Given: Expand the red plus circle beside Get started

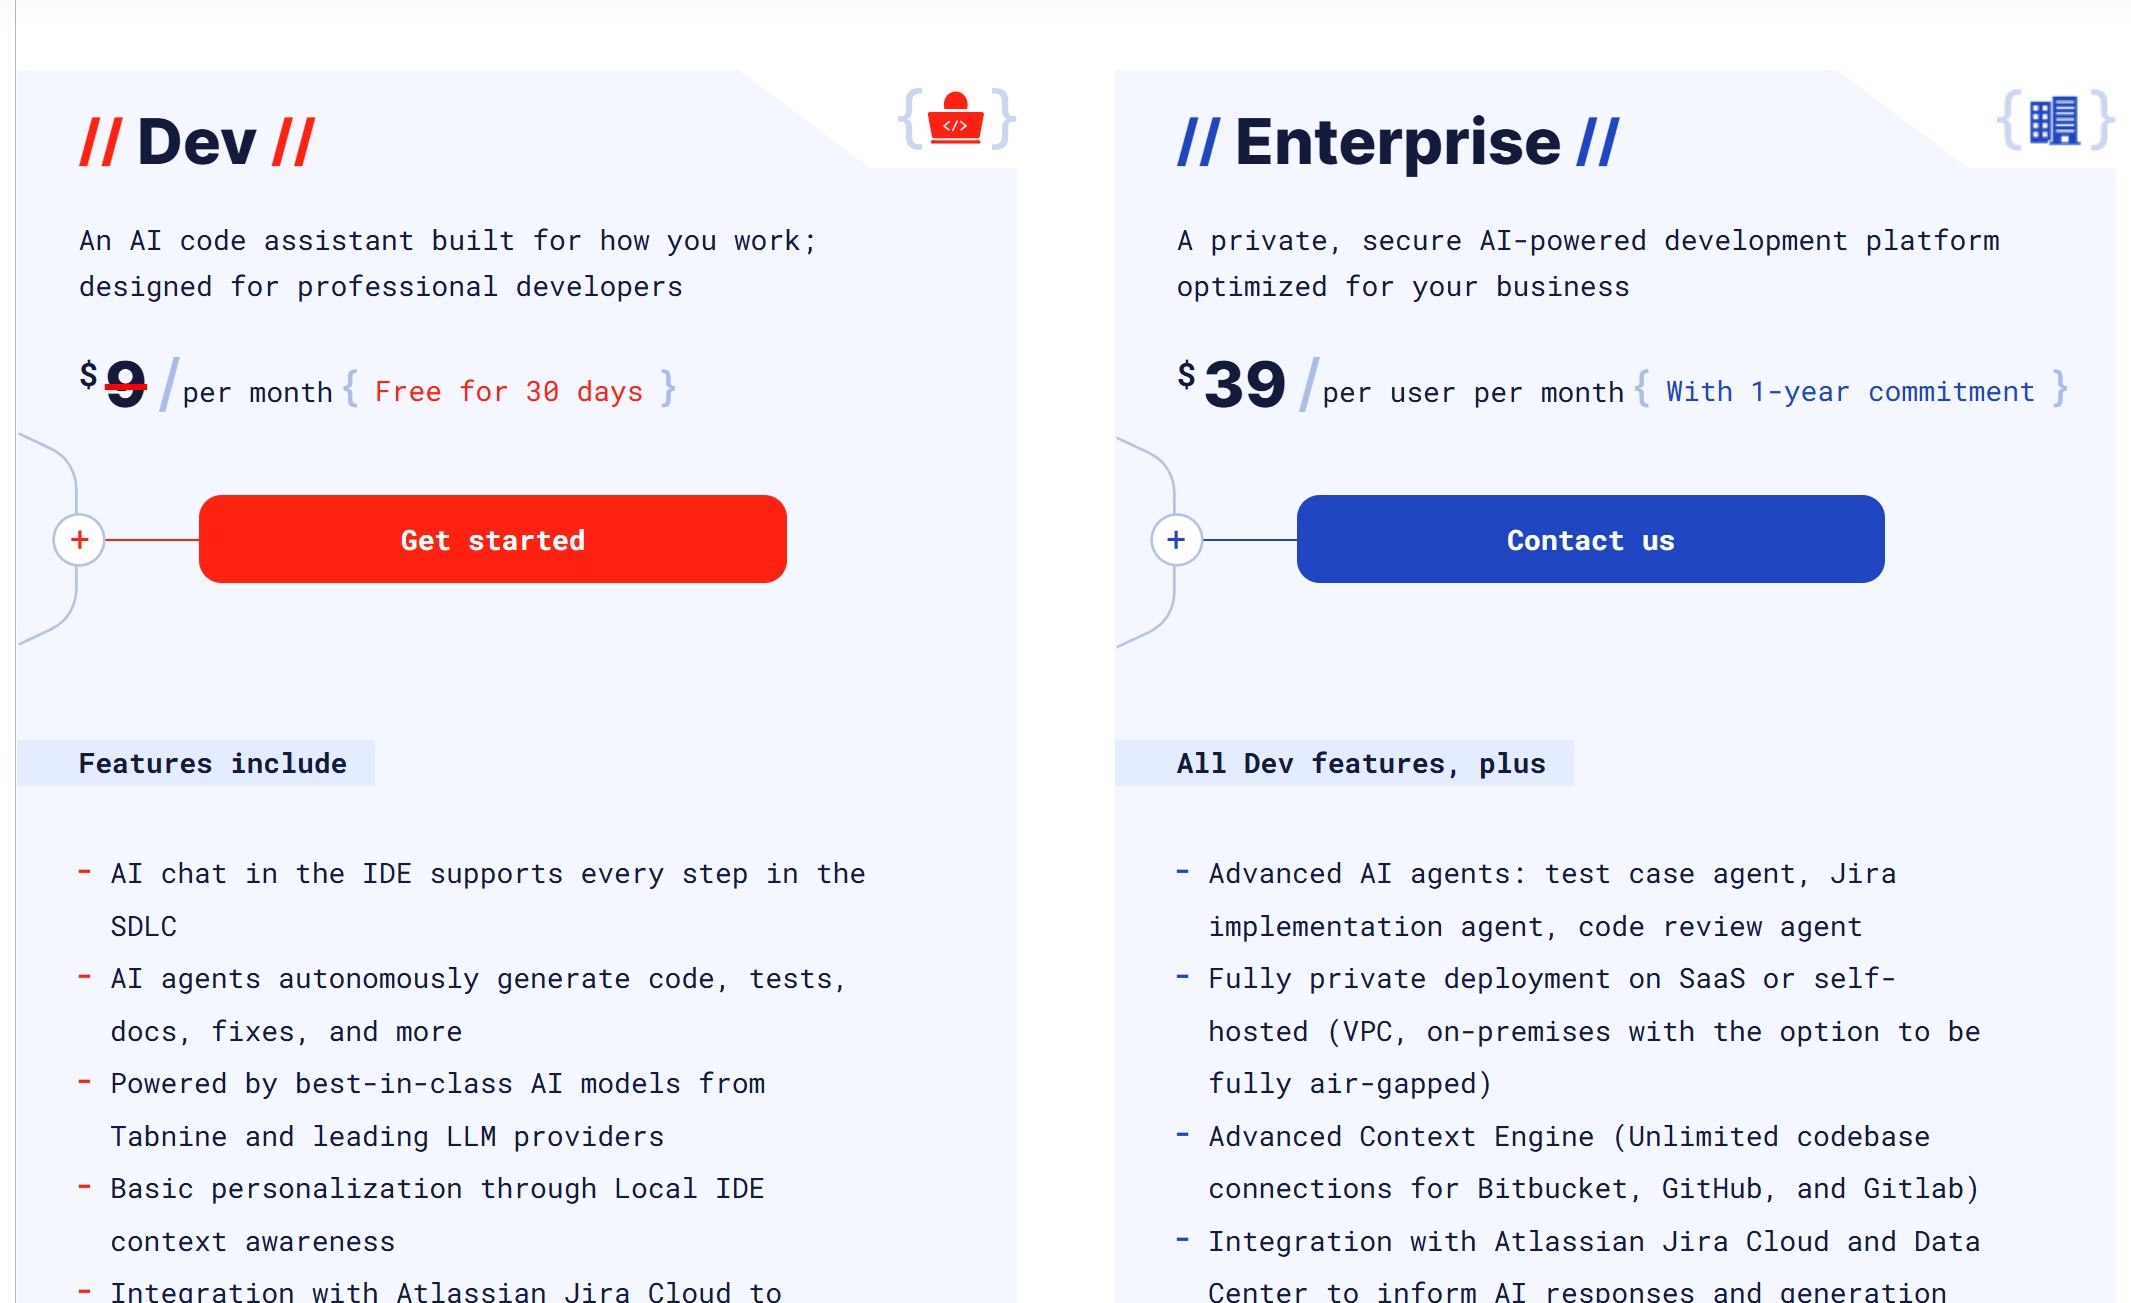Looking at the screenshot, I should (x=80, y=540).
